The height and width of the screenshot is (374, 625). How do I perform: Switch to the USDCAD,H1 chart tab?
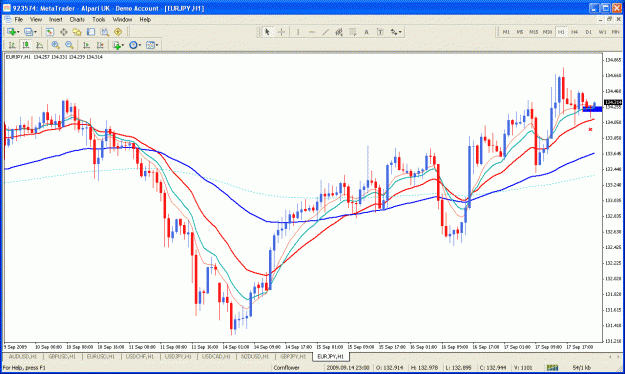216,356
